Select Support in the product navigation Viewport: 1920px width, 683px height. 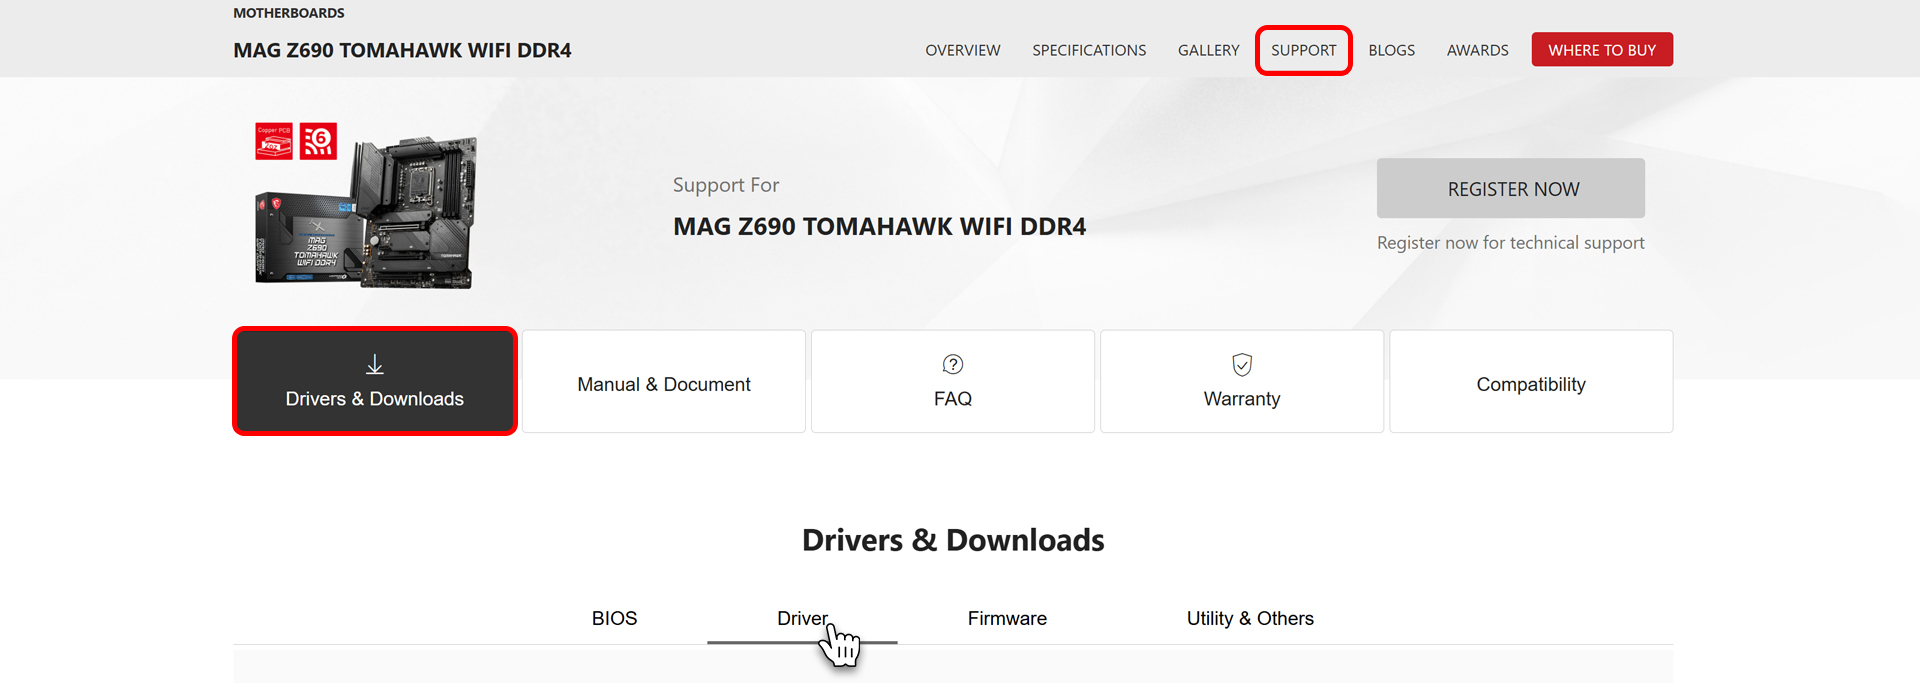pos(1303,50)
